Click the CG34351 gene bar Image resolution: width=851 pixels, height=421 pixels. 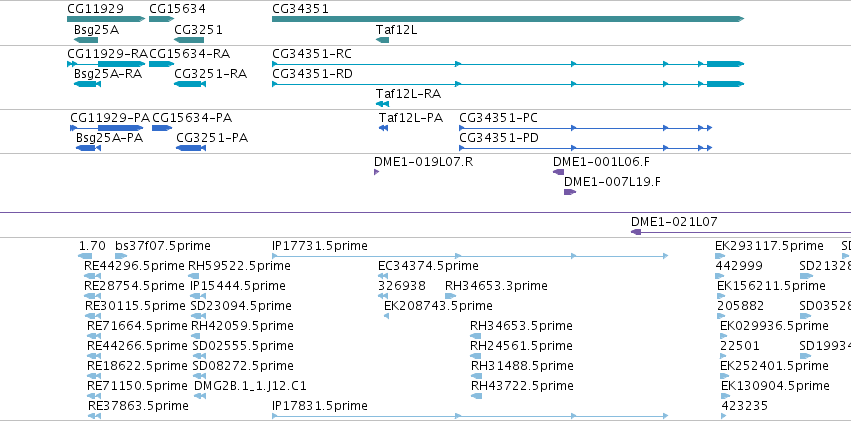click(x=507, y=19)
